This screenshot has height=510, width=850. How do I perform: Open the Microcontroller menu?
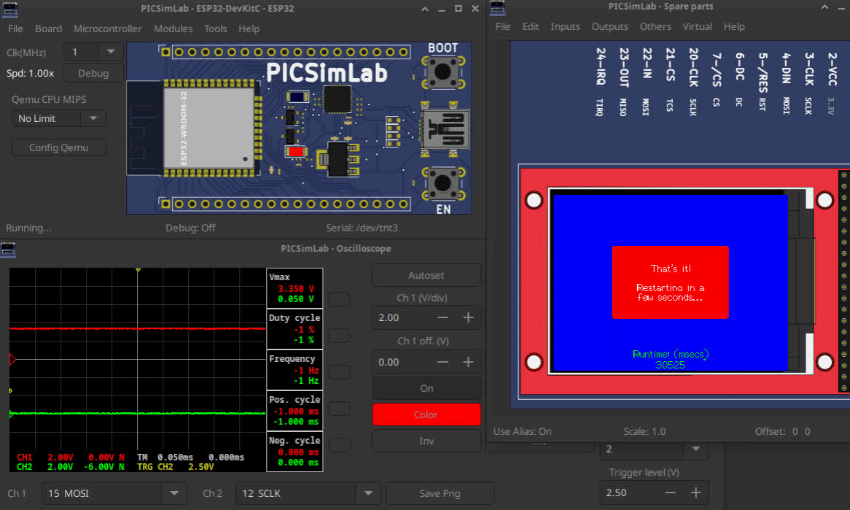click(x=107, y=29)
